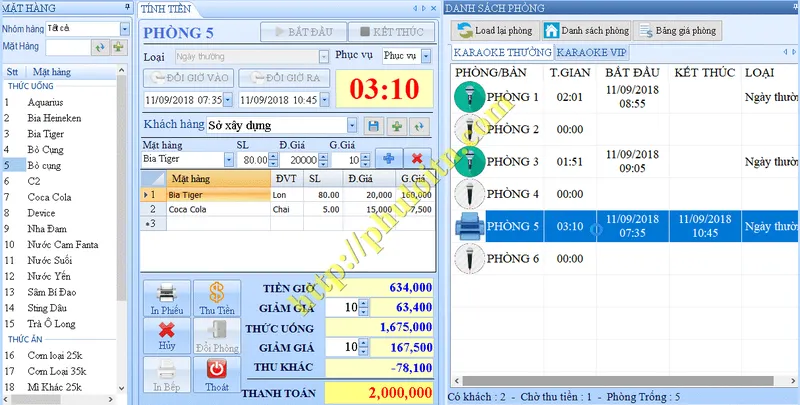This screenshot has height=405, width=800.
Task: Click the SL 80.00 quantity stepper
Action: click(x=273, y=160)
